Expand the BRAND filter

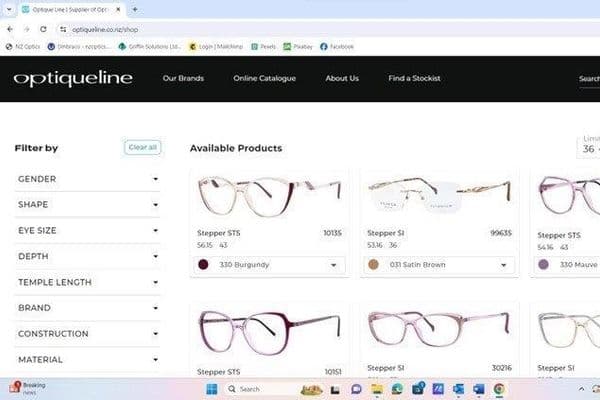(87, 308)
